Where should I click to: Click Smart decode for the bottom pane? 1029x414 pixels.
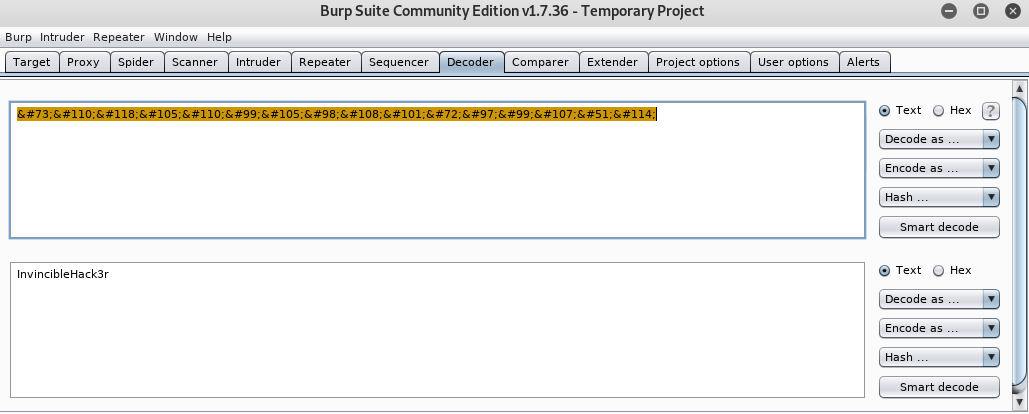(x=939, y=387)
